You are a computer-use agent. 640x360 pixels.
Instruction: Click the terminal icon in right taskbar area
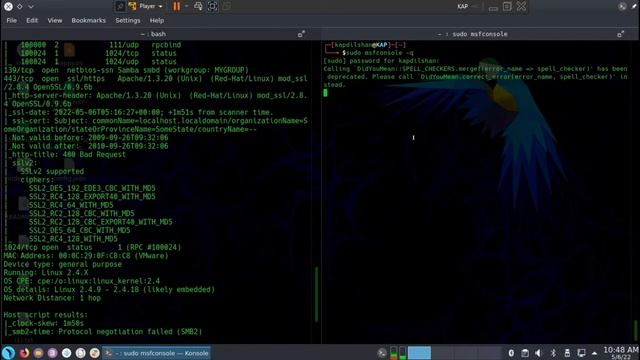pos(382,353)
